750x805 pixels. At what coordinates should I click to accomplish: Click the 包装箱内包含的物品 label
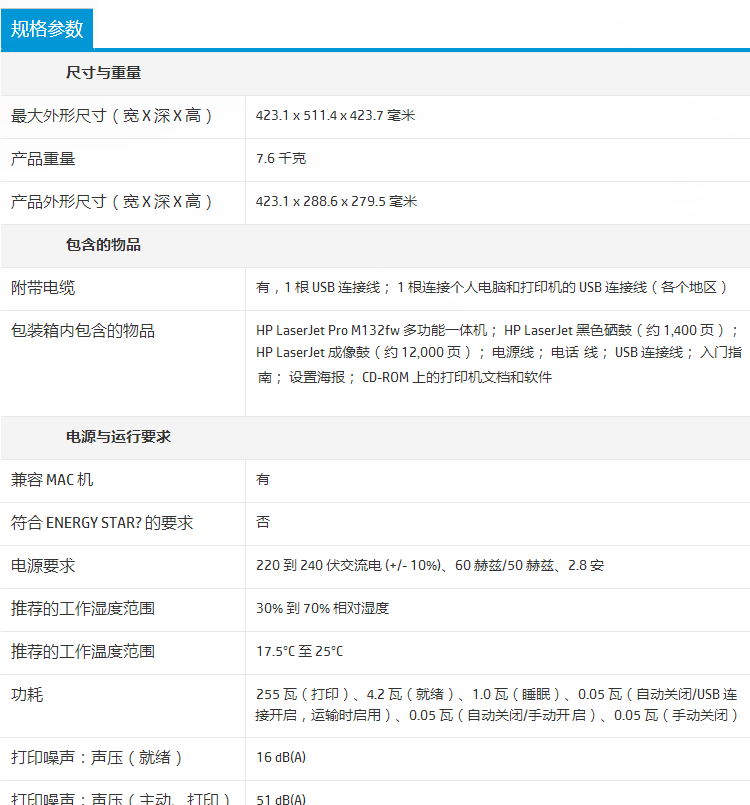coord(83,331)
